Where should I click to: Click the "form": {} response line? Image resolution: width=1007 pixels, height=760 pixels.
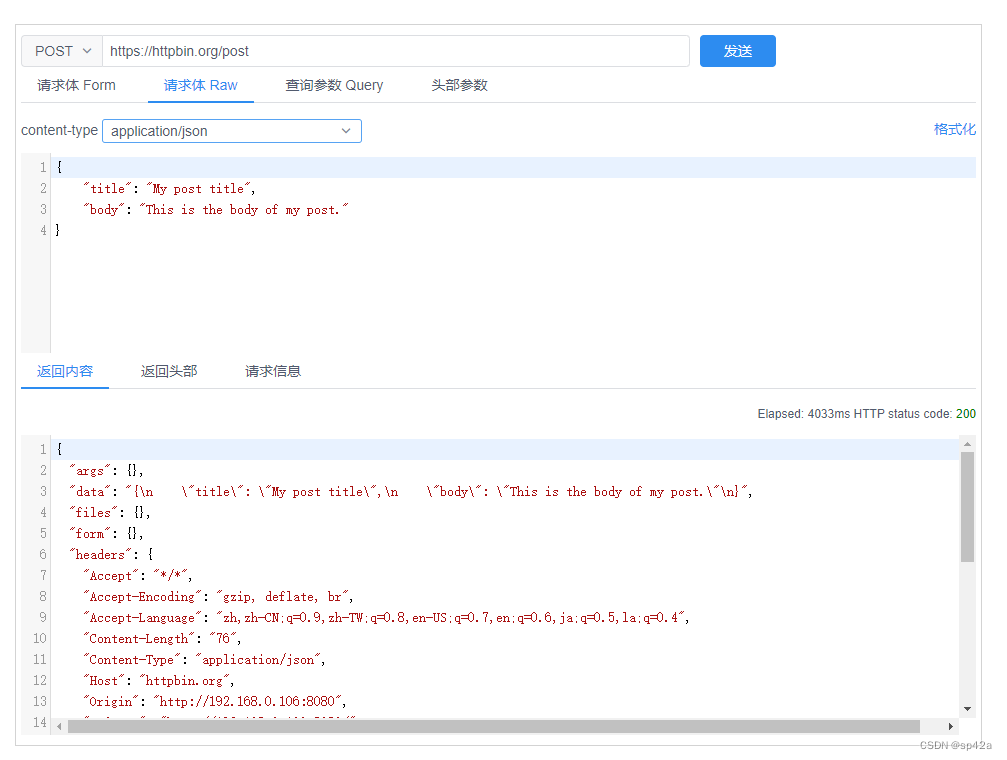coord(106,533)
